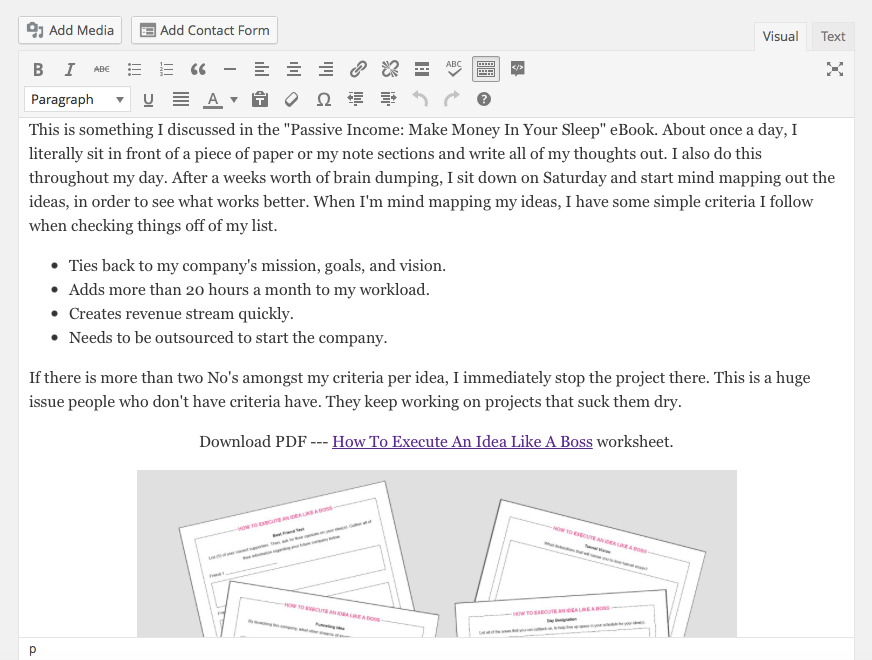The height and width of the screenshot is (660, 872).
Task: Place cursor in 'If there is more than two No's' paragraph
Action: (420, 390)
